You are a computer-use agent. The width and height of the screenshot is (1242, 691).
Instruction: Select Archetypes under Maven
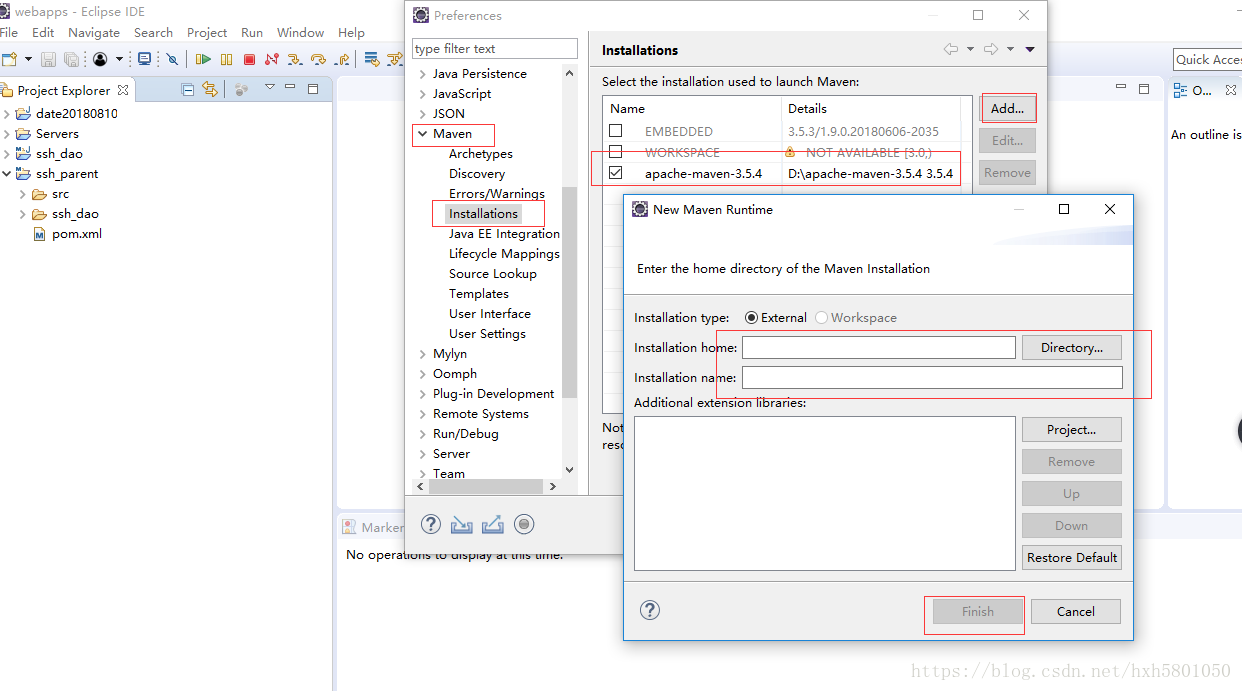pos(481,154)
